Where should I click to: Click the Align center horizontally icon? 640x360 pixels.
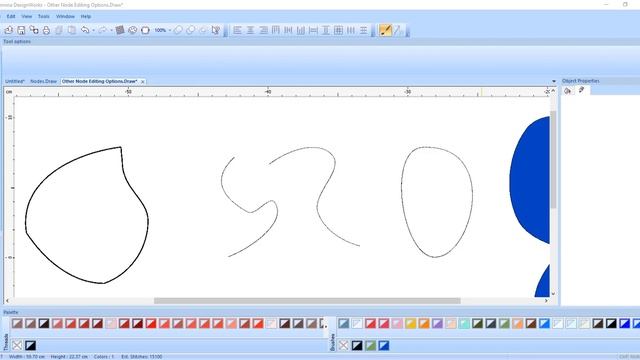(250, 30)
